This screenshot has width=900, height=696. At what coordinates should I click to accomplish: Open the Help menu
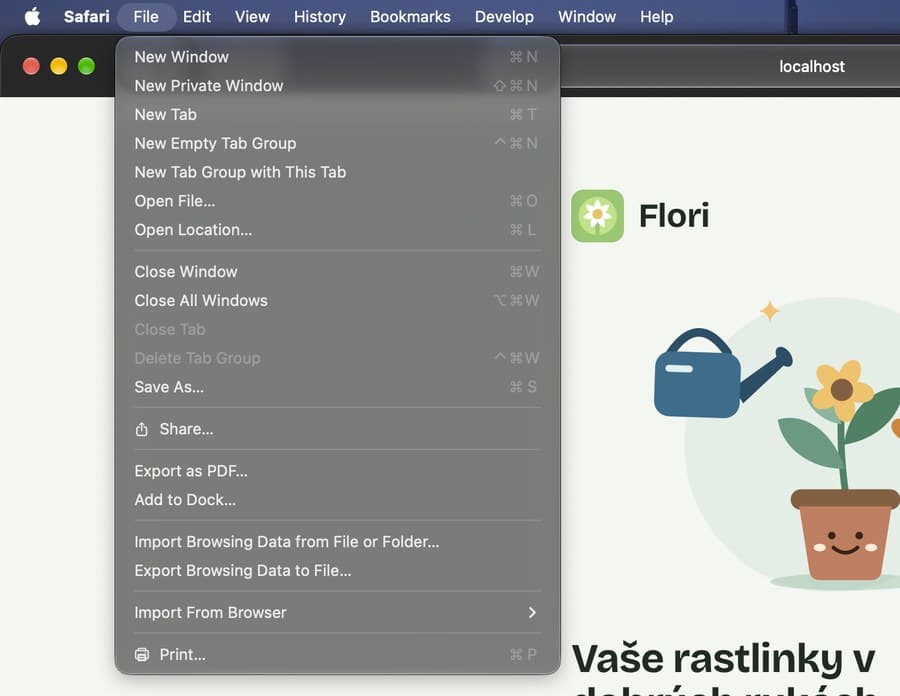click(x=657, y=17)
